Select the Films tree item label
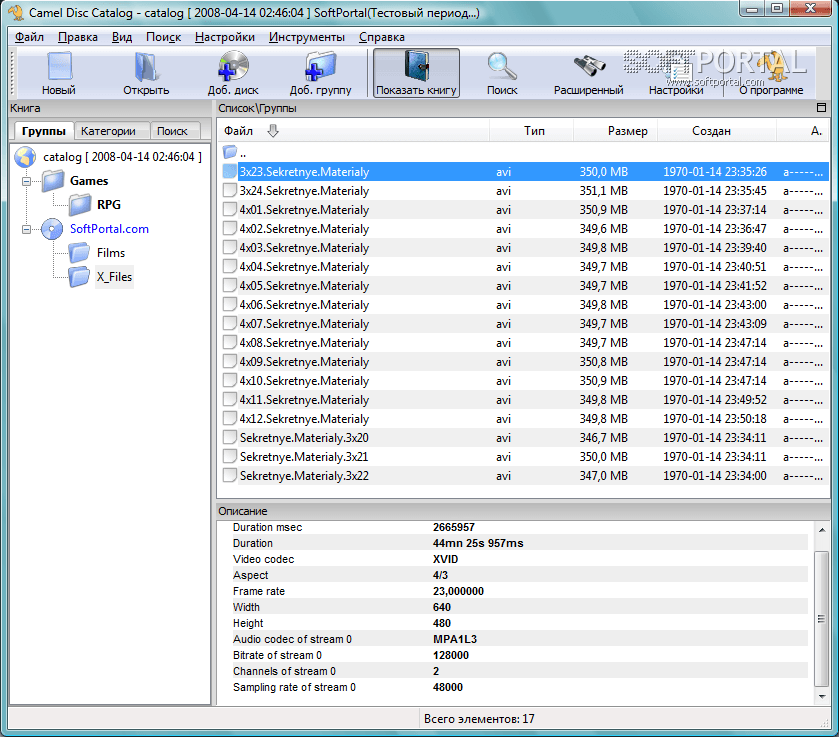Screen dimensions: 839x737 pos(111,253)
